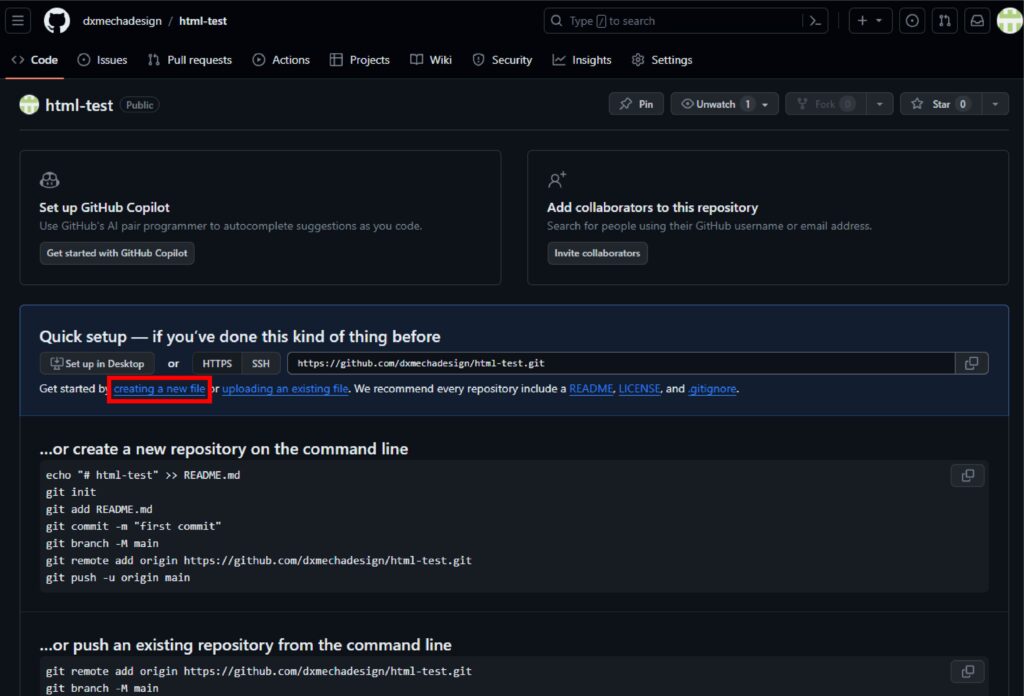1024x696 pixels.
Task: Click the 'git add README.md' line
Action: coord(99,509)
